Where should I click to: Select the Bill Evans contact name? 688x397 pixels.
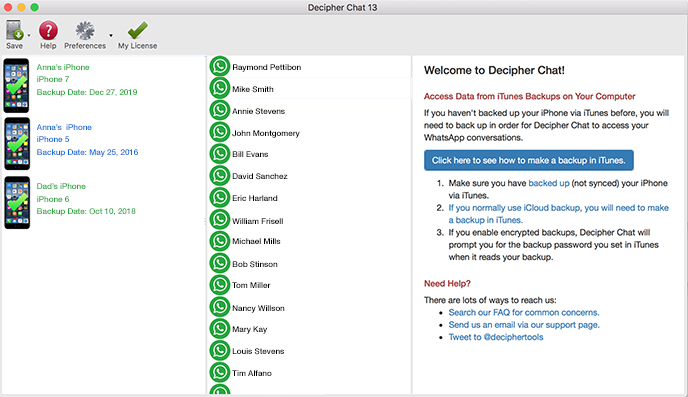pyautogui.click(x=250, y=154)
